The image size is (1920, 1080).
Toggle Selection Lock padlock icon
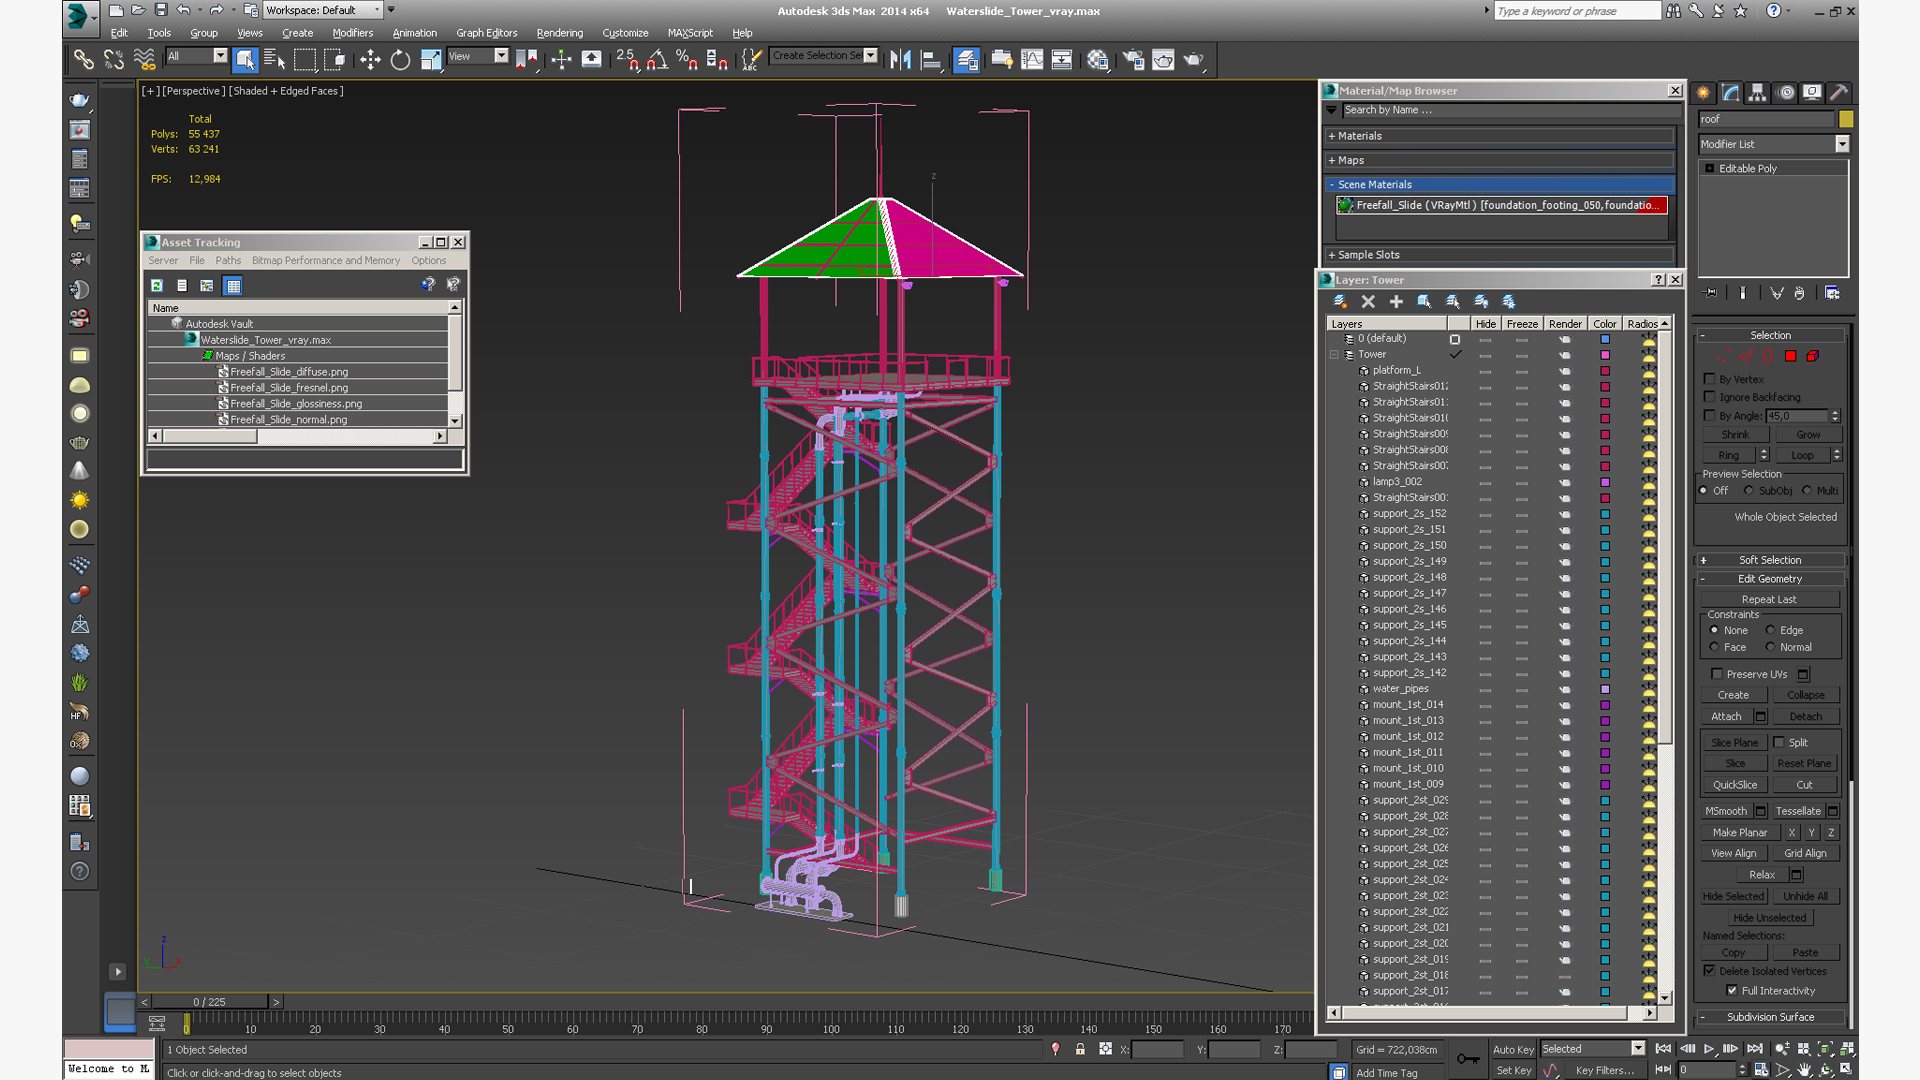(1080, 1049)
